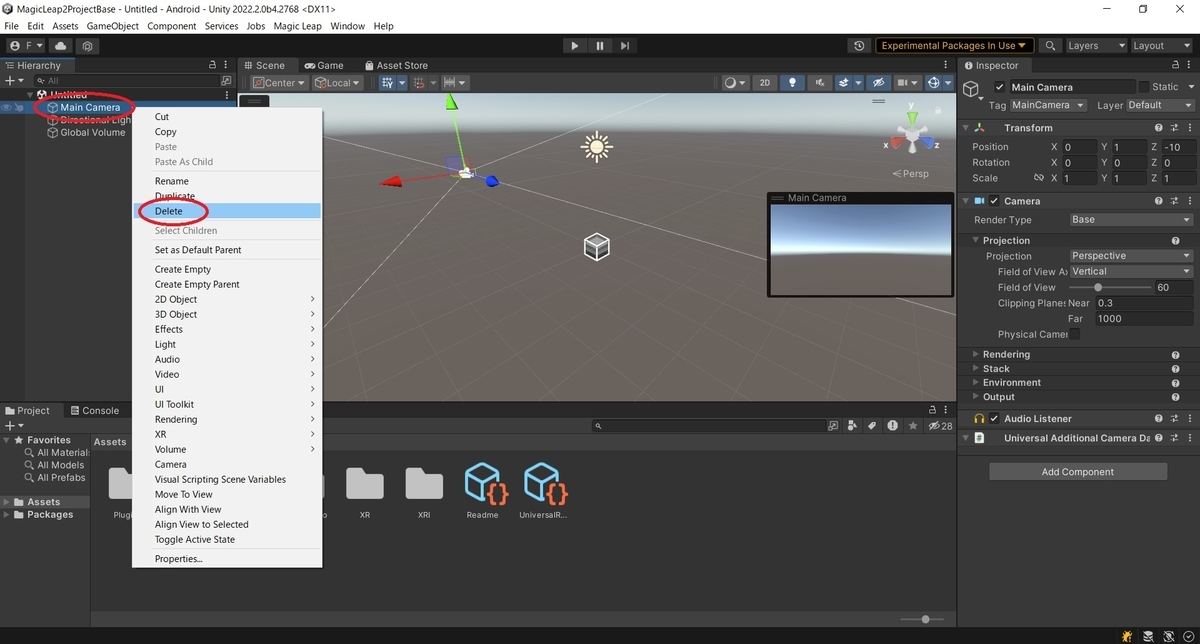This screenshot has height=644, width=1200.
Task: Open the Undo History icon
Action: pyautogui.click(x=859, y=46)
